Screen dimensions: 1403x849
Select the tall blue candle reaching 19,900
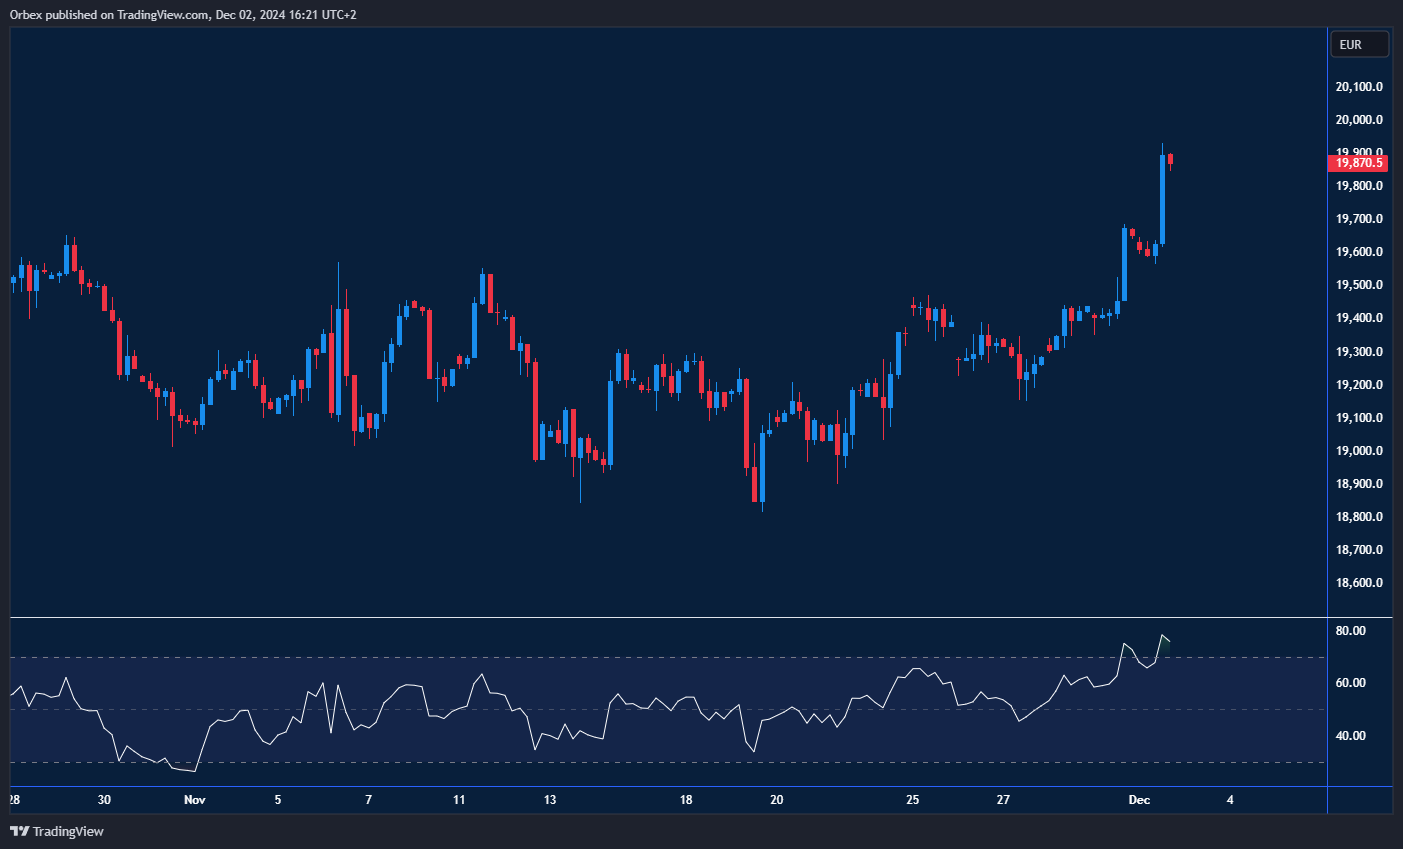[x=1162, y=200]
